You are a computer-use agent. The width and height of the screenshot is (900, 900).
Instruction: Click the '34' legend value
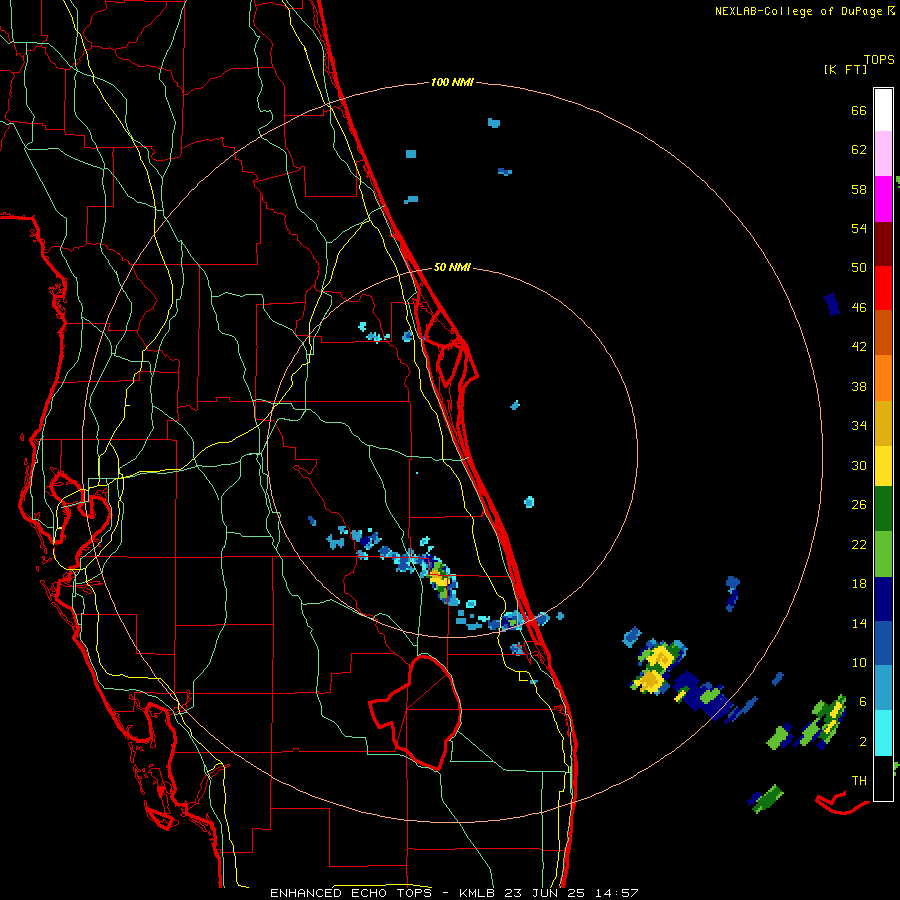tap(859, 426)
